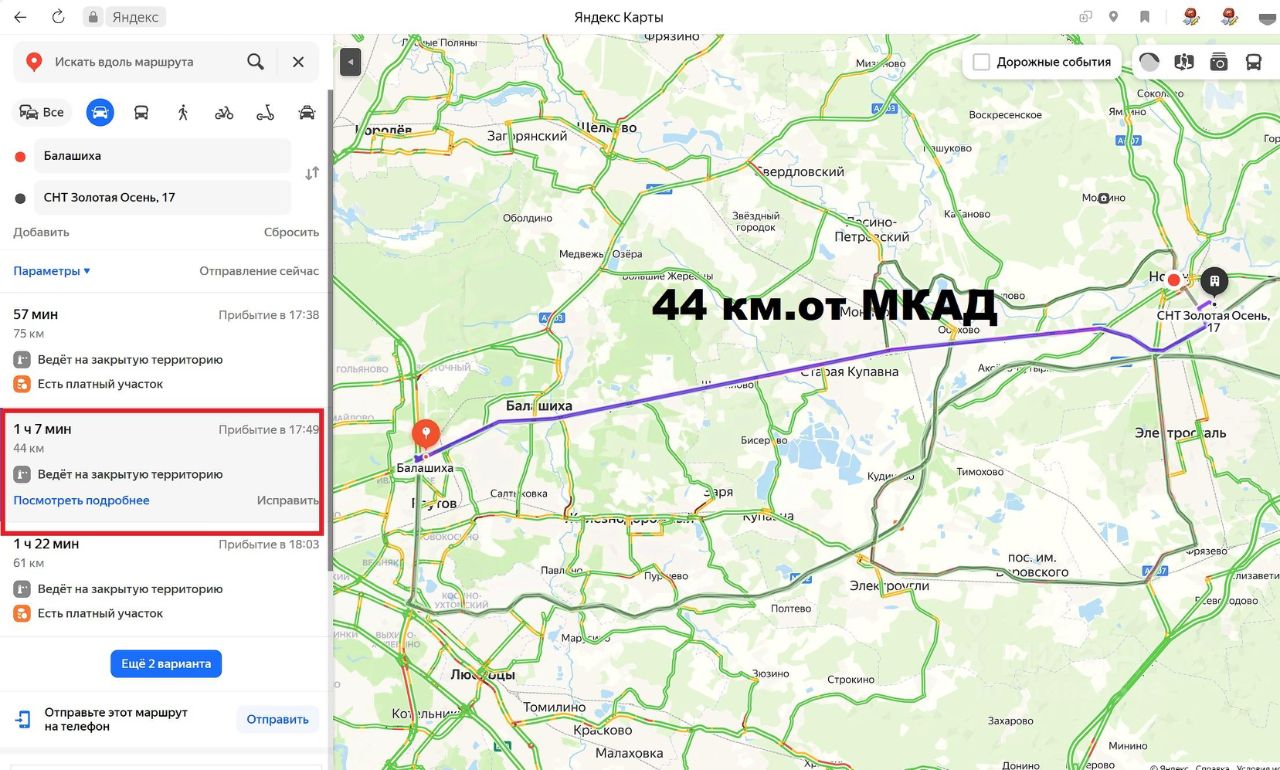Select the 57 мин, 75 км route
This screenshot has height=770, width=1280.
(x=166, y=350)
